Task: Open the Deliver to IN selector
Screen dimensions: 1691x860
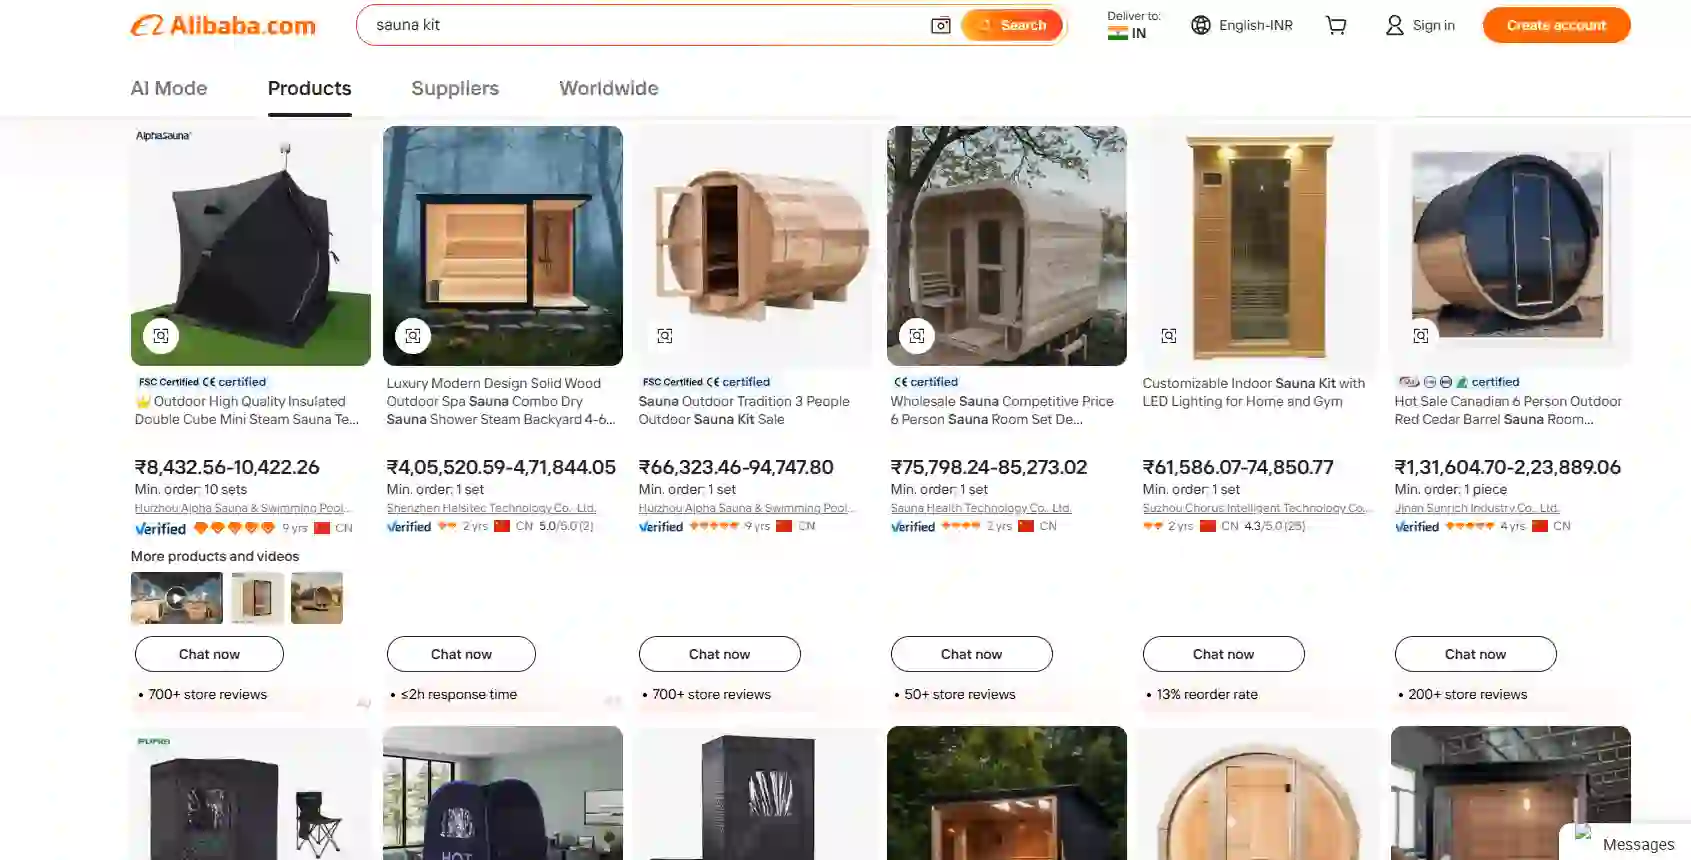Action: (1133, 25)
